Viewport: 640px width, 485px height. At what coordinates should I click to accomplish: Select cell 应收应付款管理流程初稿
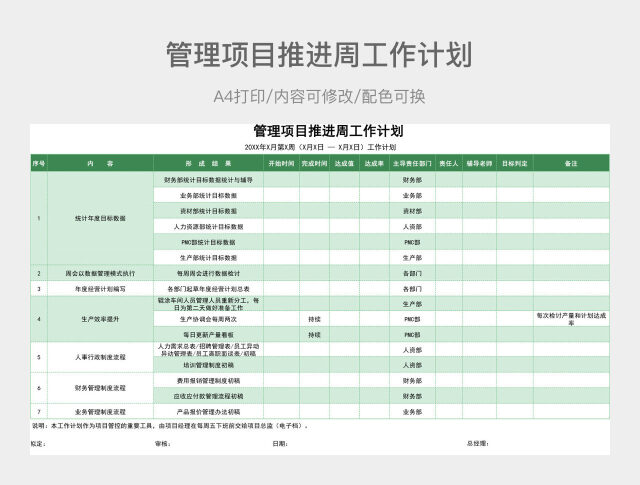point(208,396)
